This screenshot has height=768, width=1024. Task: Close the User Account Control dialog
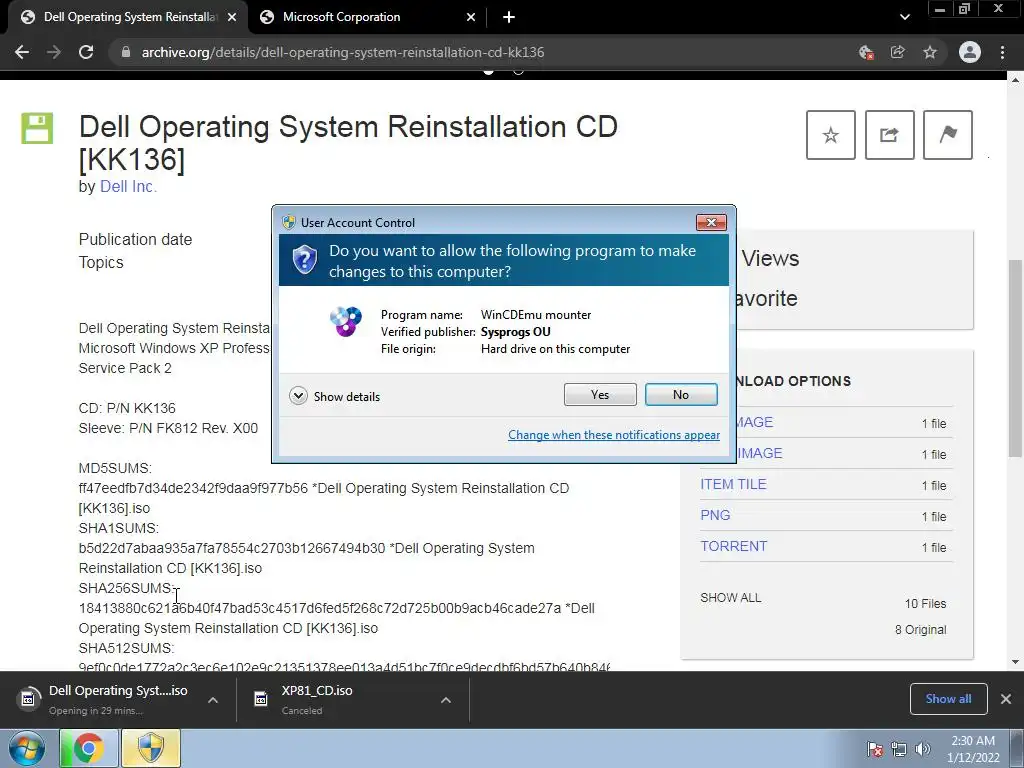(x=711, y=223)
